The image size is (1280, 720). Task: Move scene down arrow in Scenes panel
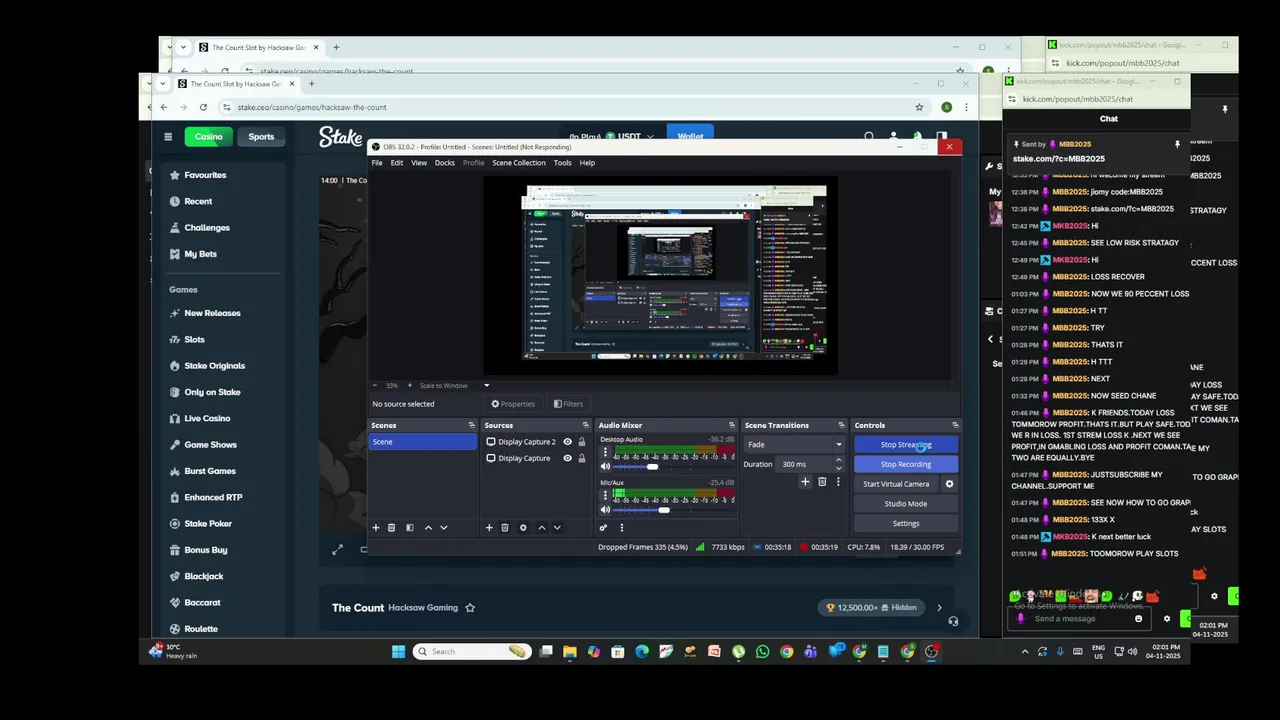click(444, 528)
